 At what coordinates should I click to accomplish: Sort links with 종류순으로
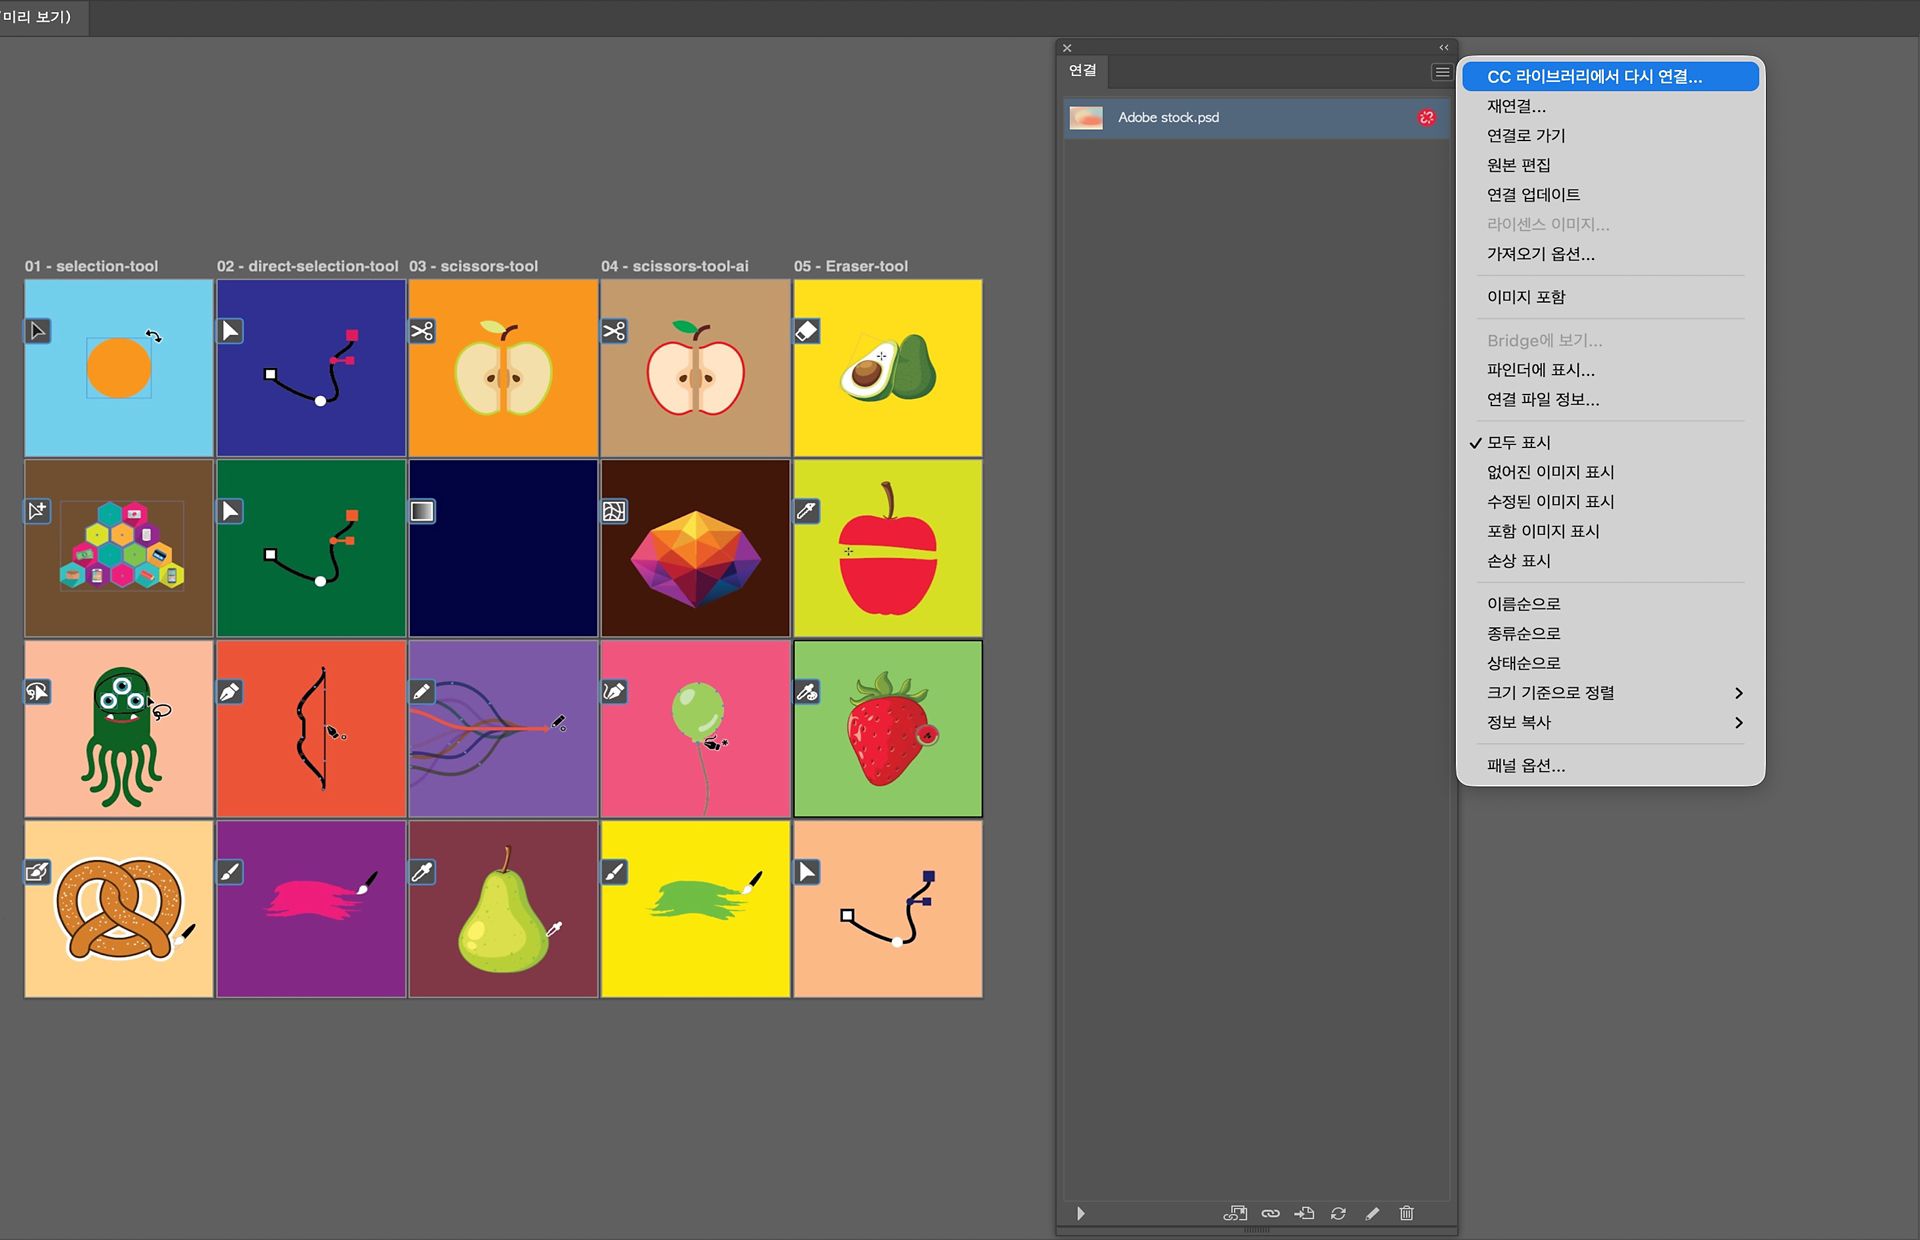click(x=1610, y=633)
